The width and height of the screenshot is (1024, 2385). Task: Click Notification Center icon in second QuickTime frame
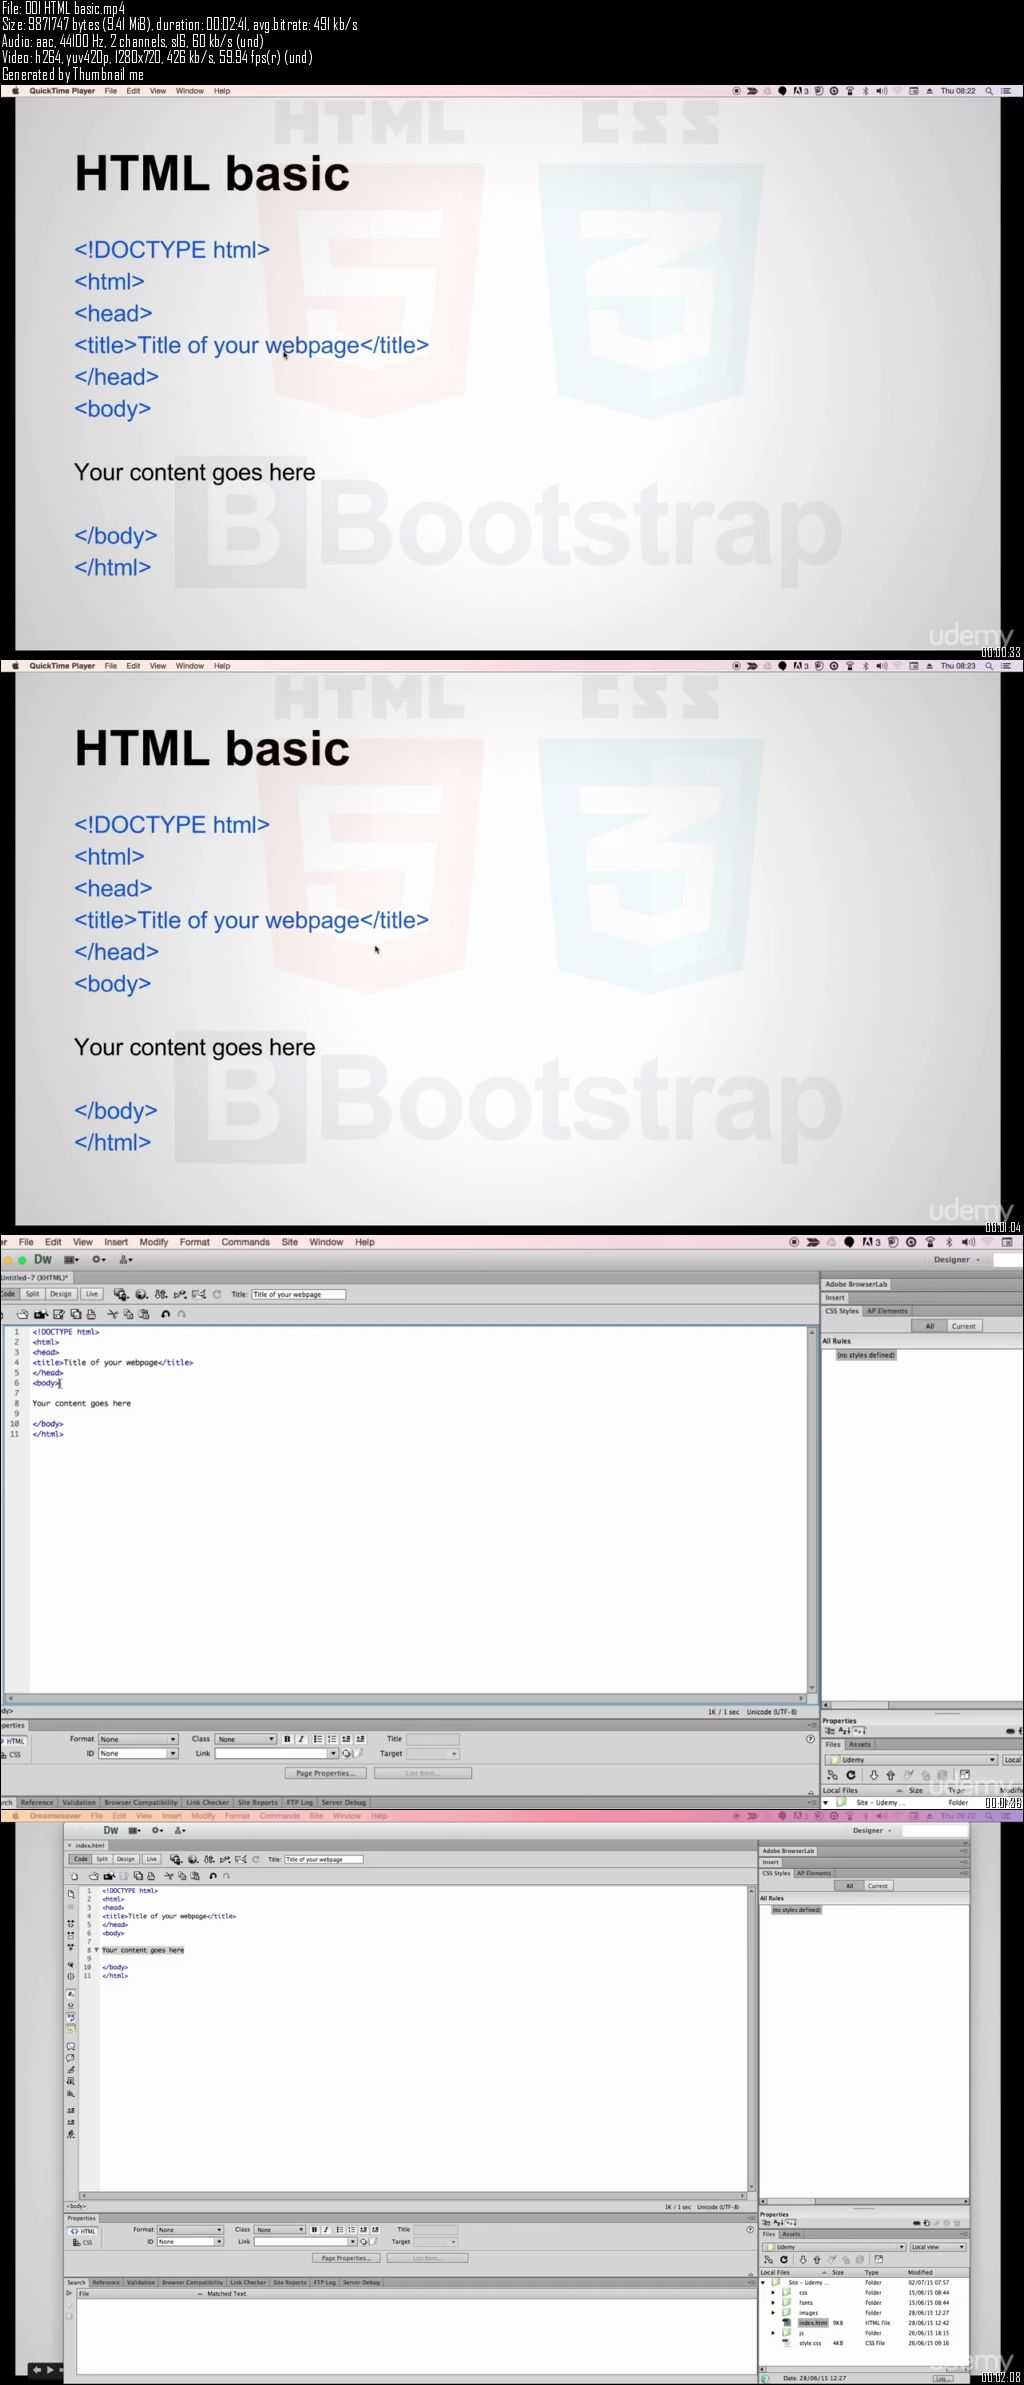click(x=1005, y=666)
